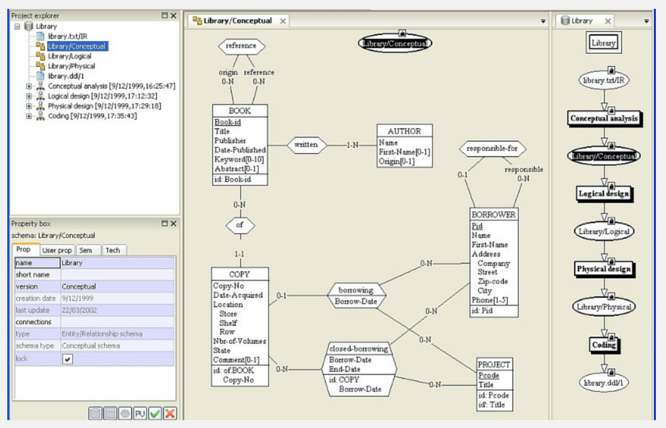
Task: Expand the Physical design tree node
Action: coord(29,106)
